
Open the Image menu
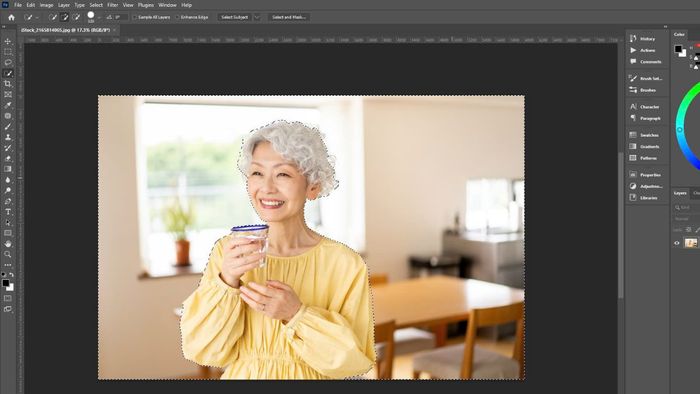coord(46,5)
